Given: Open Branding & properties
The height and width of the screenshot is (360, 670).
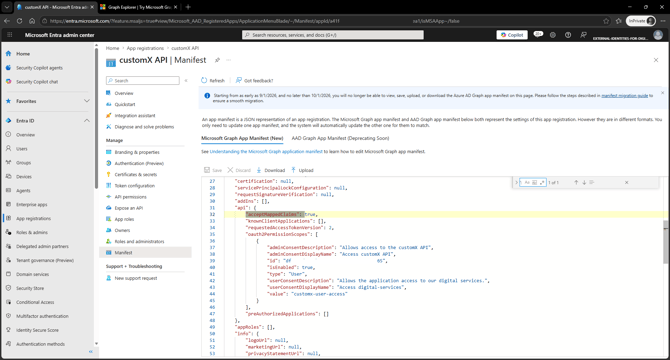Looking at the screenshot, I should [x=137, y=152].
